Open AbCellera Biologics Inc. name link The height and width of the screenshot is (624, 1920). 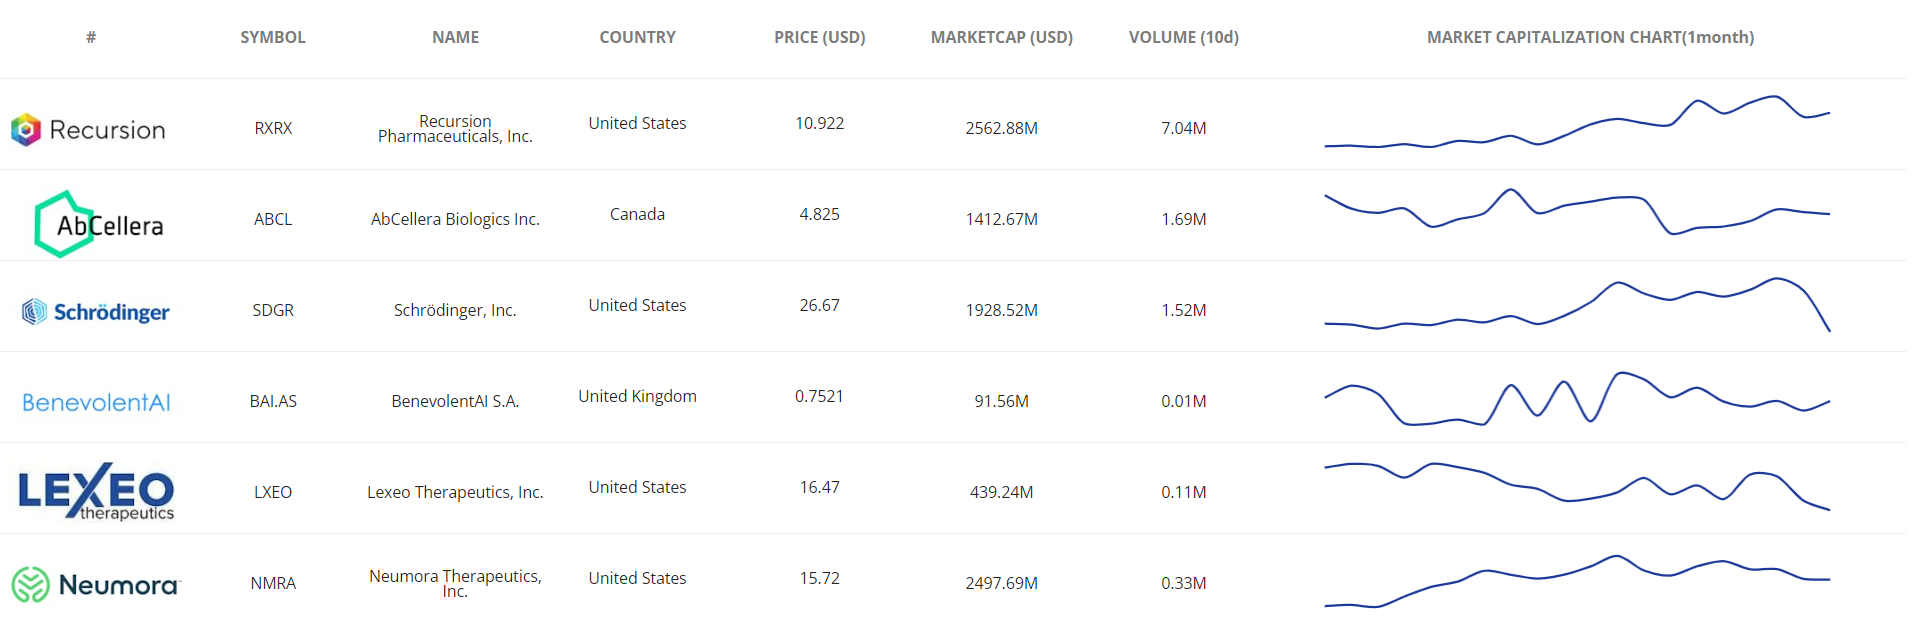[455, 219]
